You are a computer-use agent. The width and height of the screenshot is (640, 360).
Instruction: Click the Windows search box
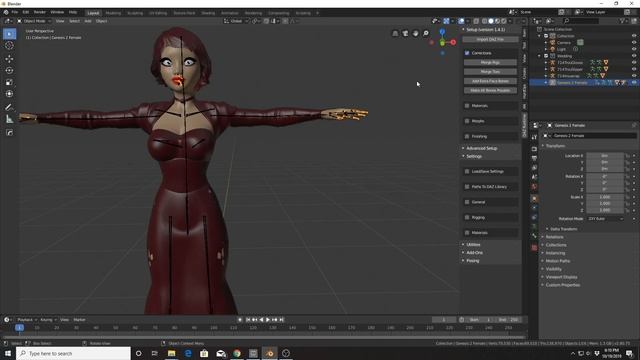[x=73, y=353]
